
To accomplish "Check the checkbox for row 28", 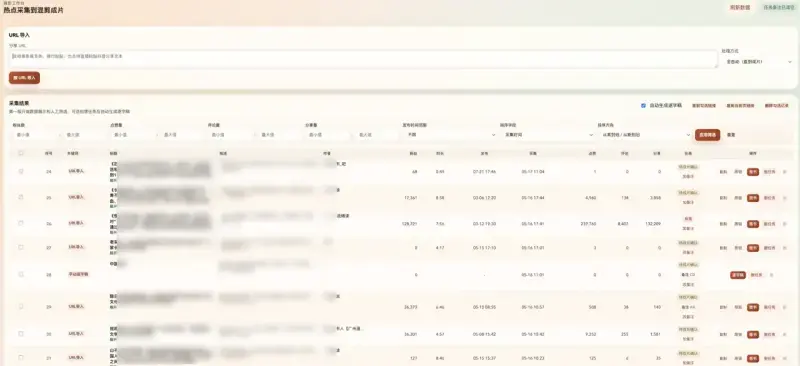I will point(21,274).
